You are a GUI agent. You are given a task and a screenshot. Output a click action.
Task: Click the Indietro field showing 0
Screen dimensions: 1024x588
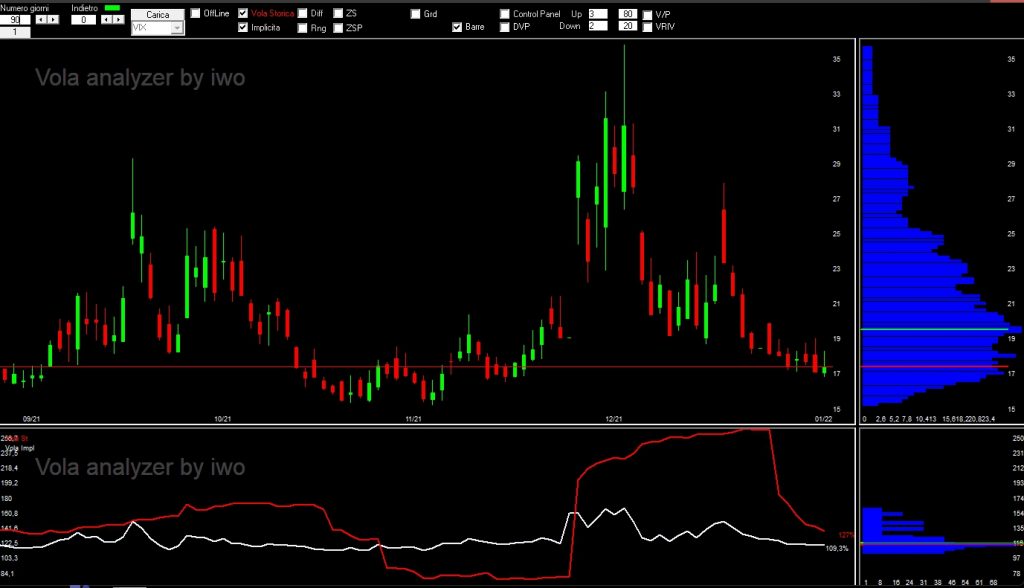coord(83,20)
